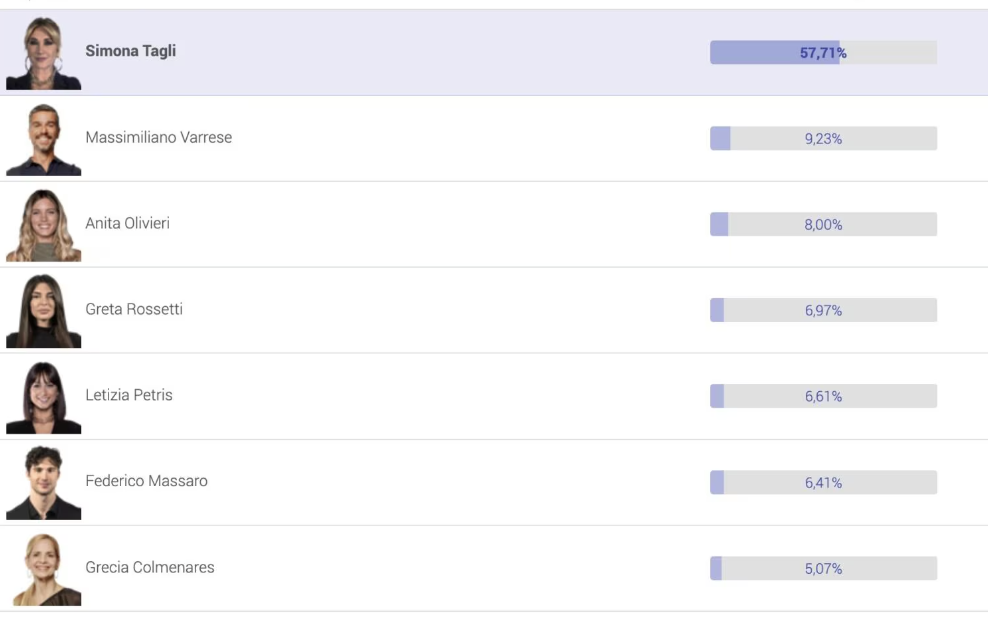Screen dimensions: 988x622
Task: Click Simona Tagli's profile photo
Action: click(43, 53)
